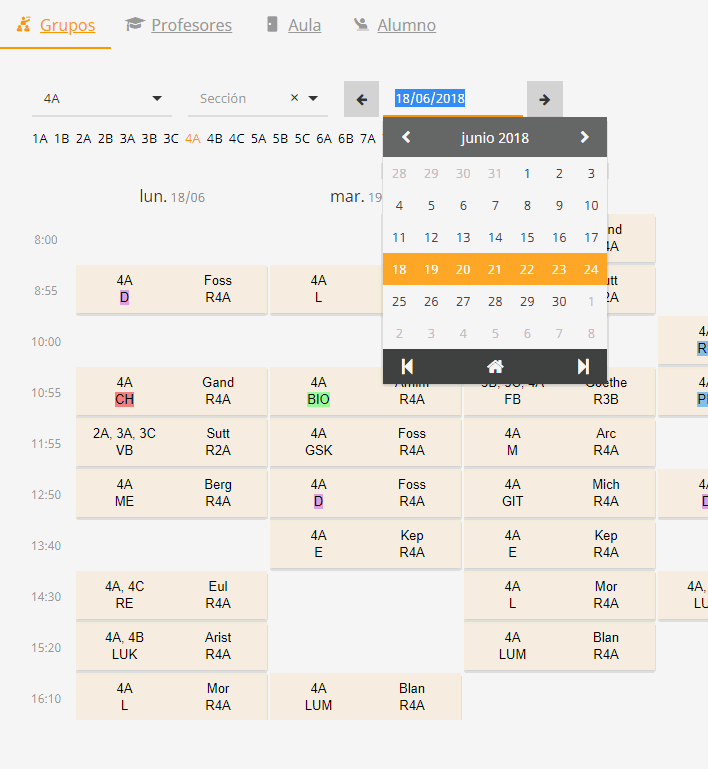Image resolution: width=708 pixels, height=769 pixels.
Task: Click the Alumno student icon
Action: pyautogui.click(x=361, y=24)
